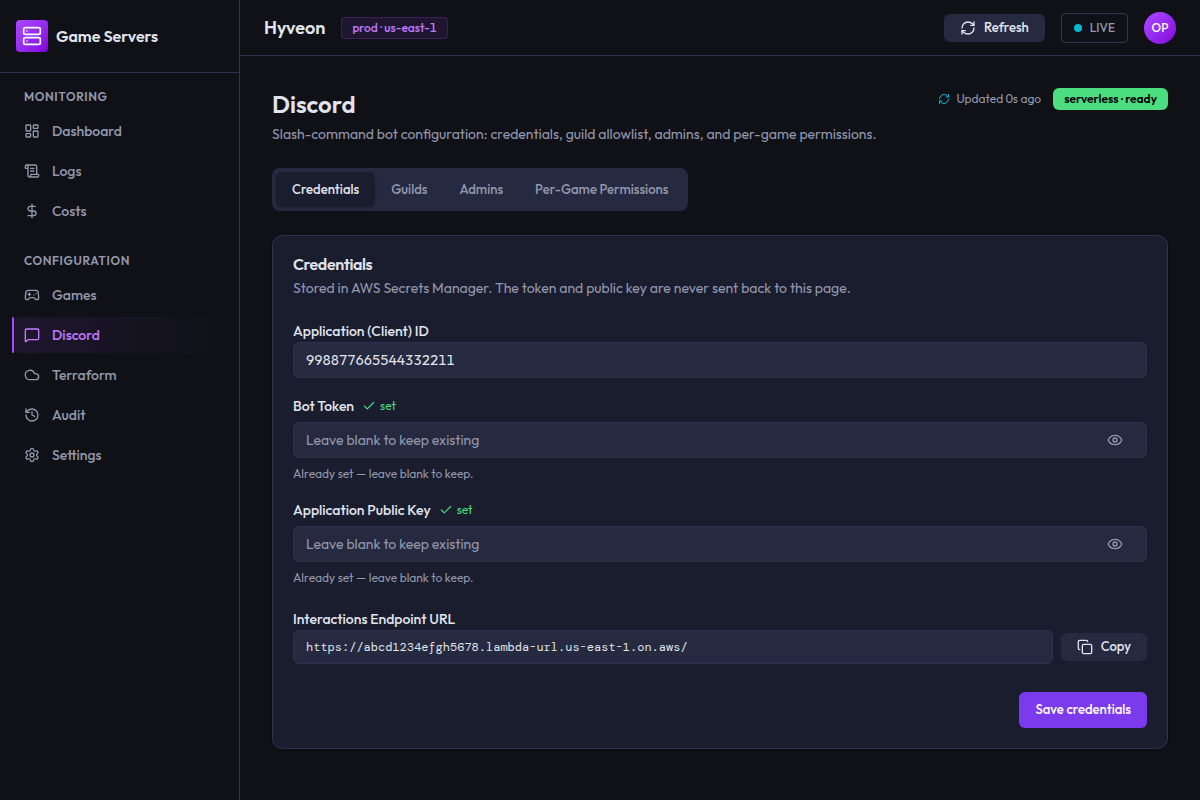Click the Discord page heading
The image size is (1200, 800).
[314, 105]
